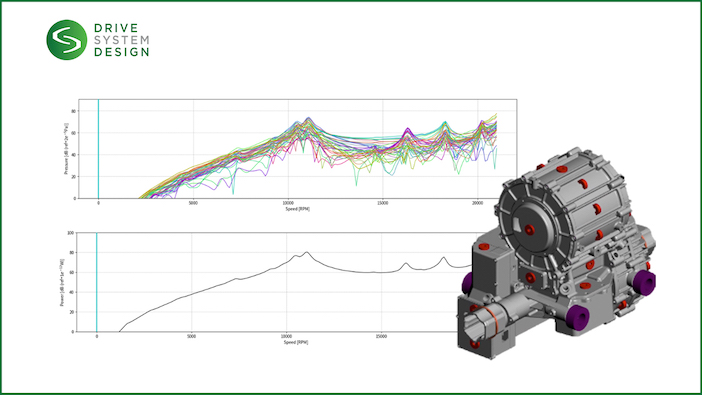
Task: Click the 15000 tick on power plot axis
Action: coord(381,336)
